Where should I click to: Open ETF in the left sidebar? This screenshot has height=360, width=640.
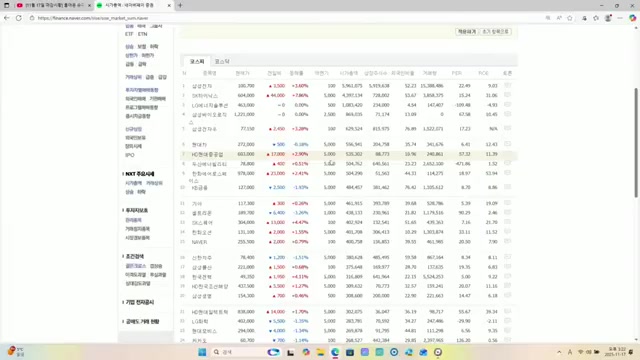[129, 34]
